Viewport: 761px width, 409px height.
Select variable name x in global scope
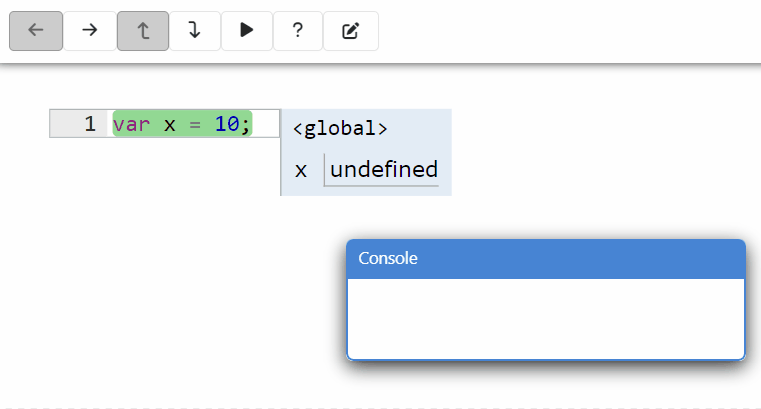click(x=301, y=170)
